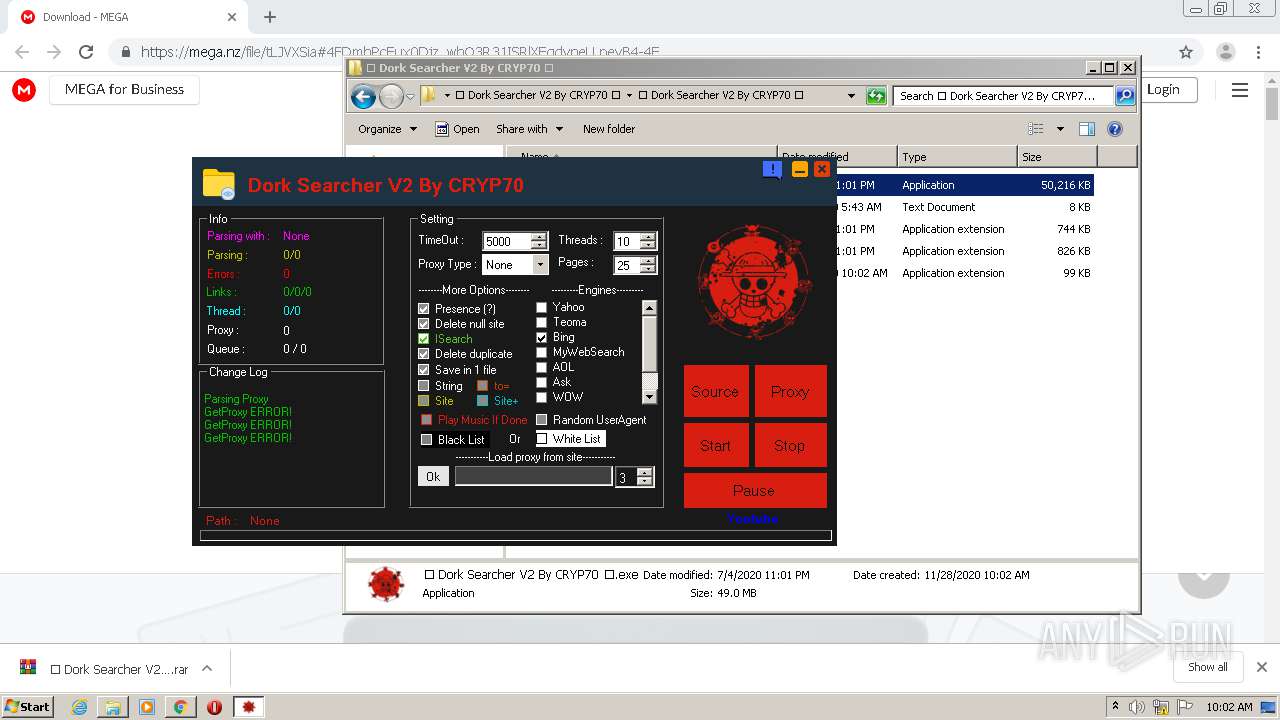Click the Pause button
The image size is (1280, 720).
click(755, 490)
